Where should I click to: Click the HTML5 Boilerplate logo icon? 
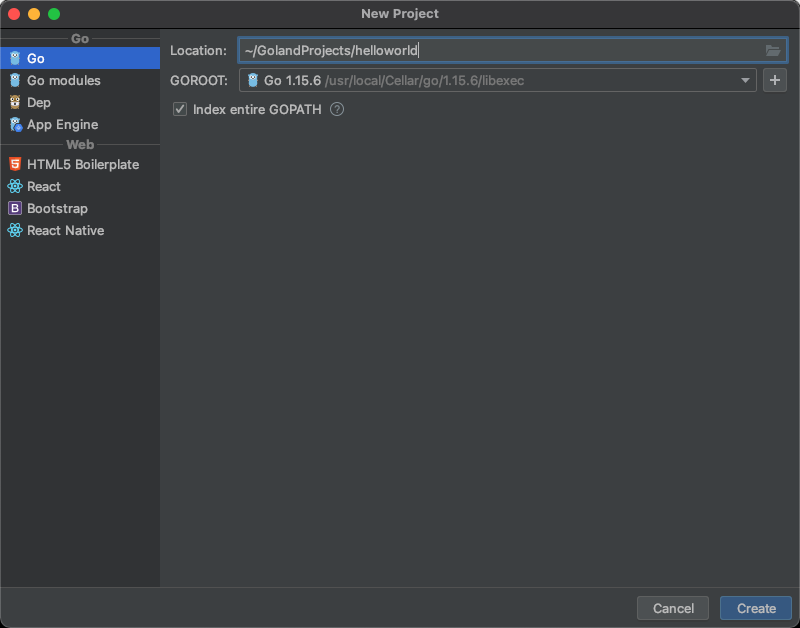pyautogui.click(x=15, y=164)
